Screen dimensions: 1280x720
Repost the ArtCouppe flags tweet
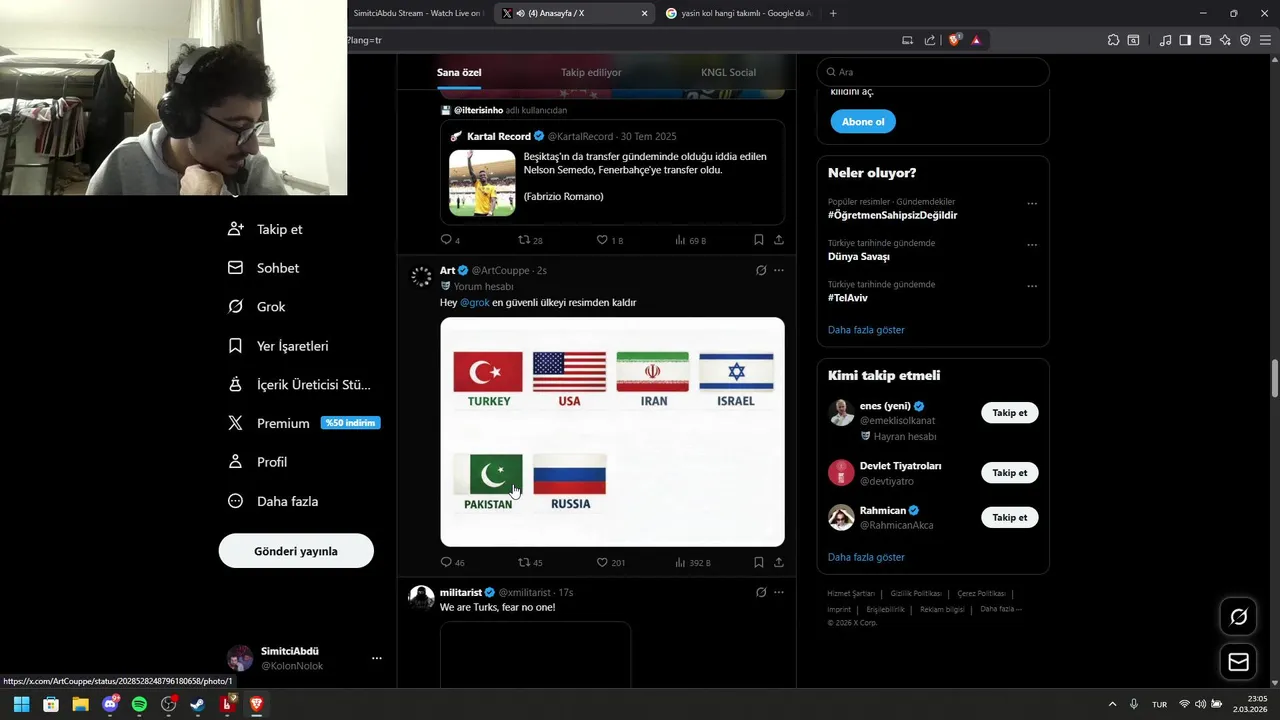(530, 562)
